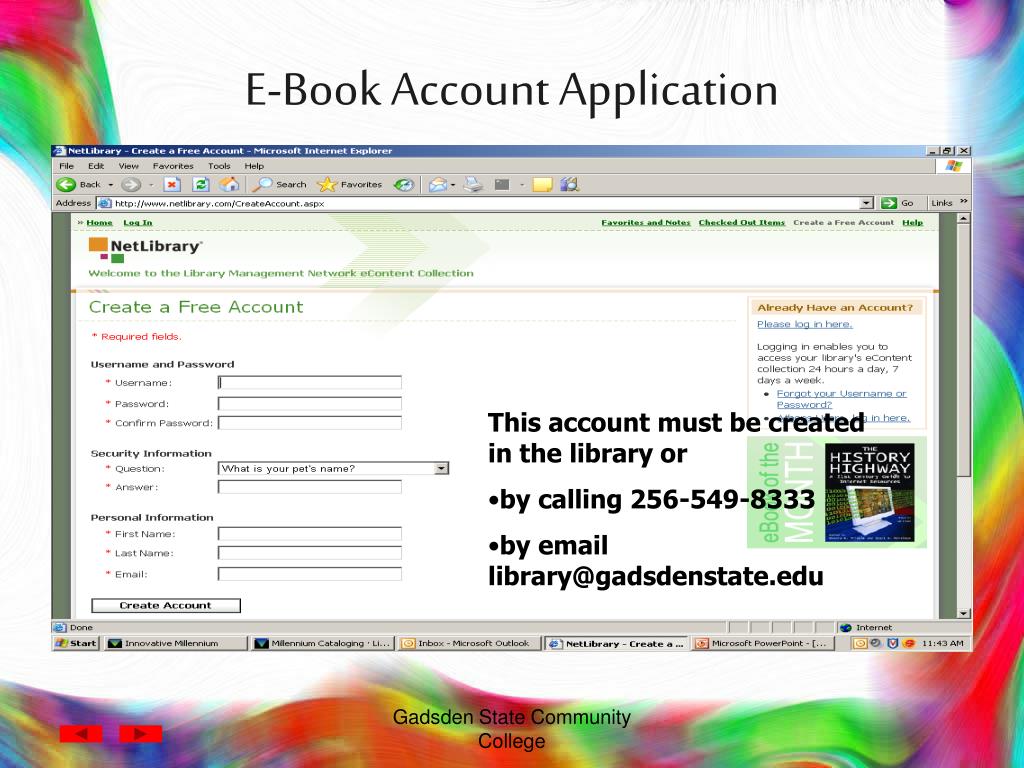Click the page icon in Address bar
The image size is (1024, 768).
(x=104, y=203)
